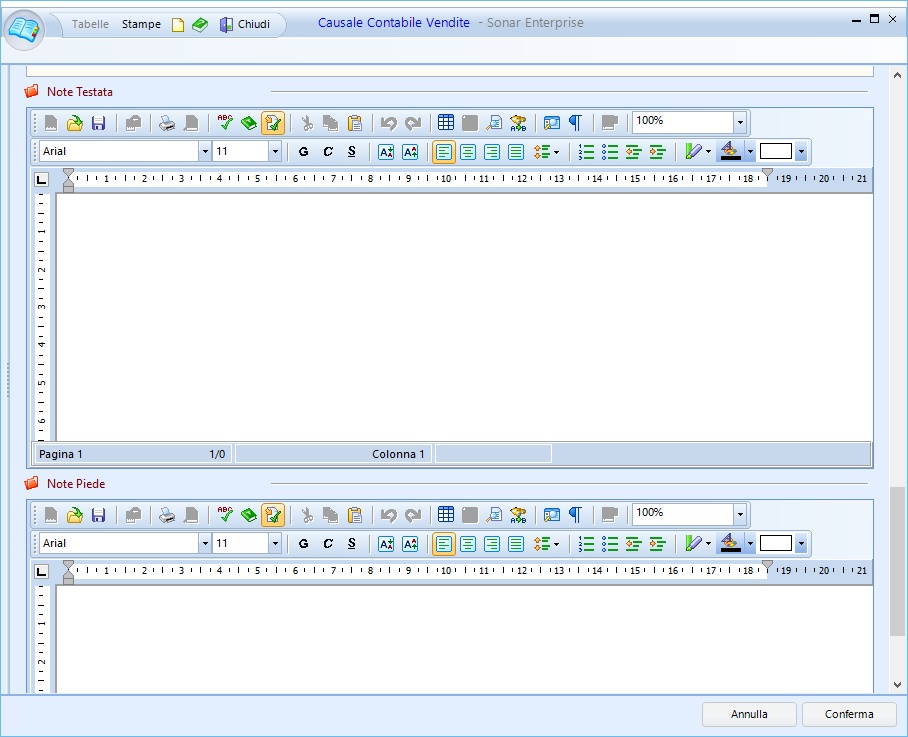This screenshot has width=908, height=737.
Task: Click the save icon in Note Piede toolbar
Action: 98,515
